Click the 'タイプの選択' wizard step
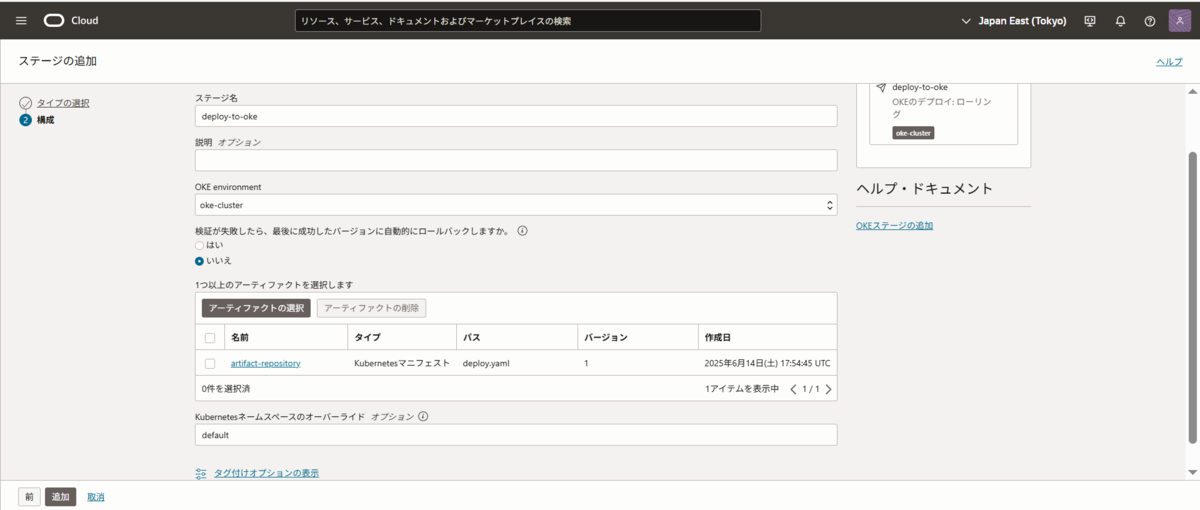Screen dimensions: 1200x510 click(64, 103)
